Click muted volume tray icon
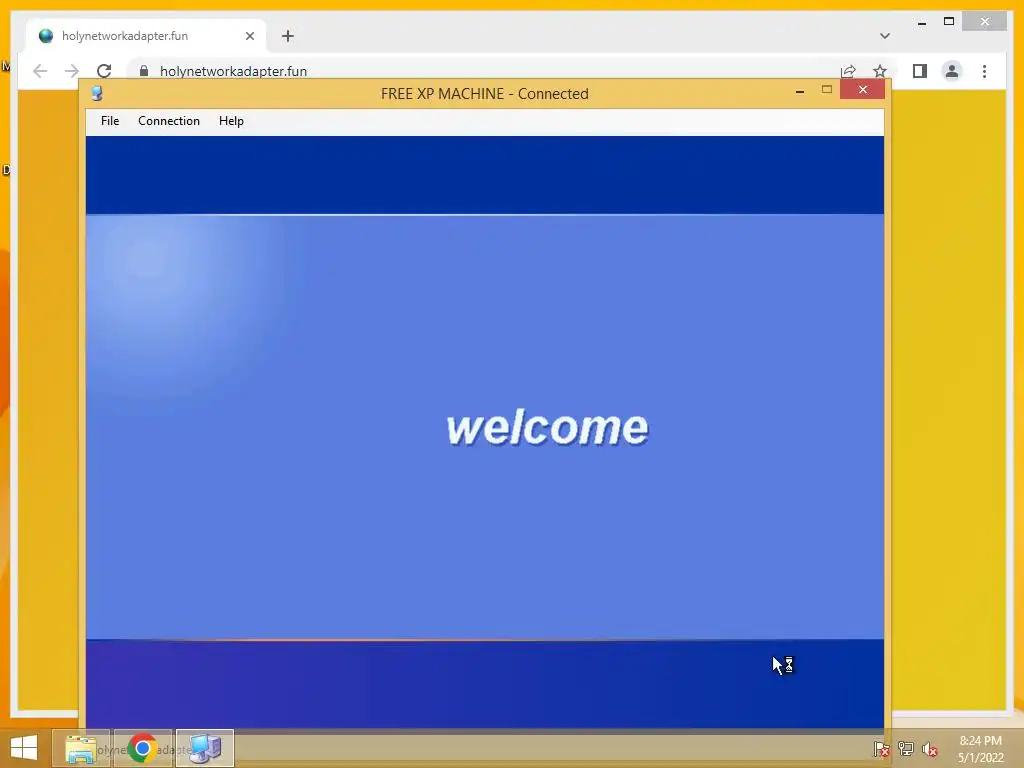The width and height of the screenshot is (1024, 768). [x=929, y=749]
